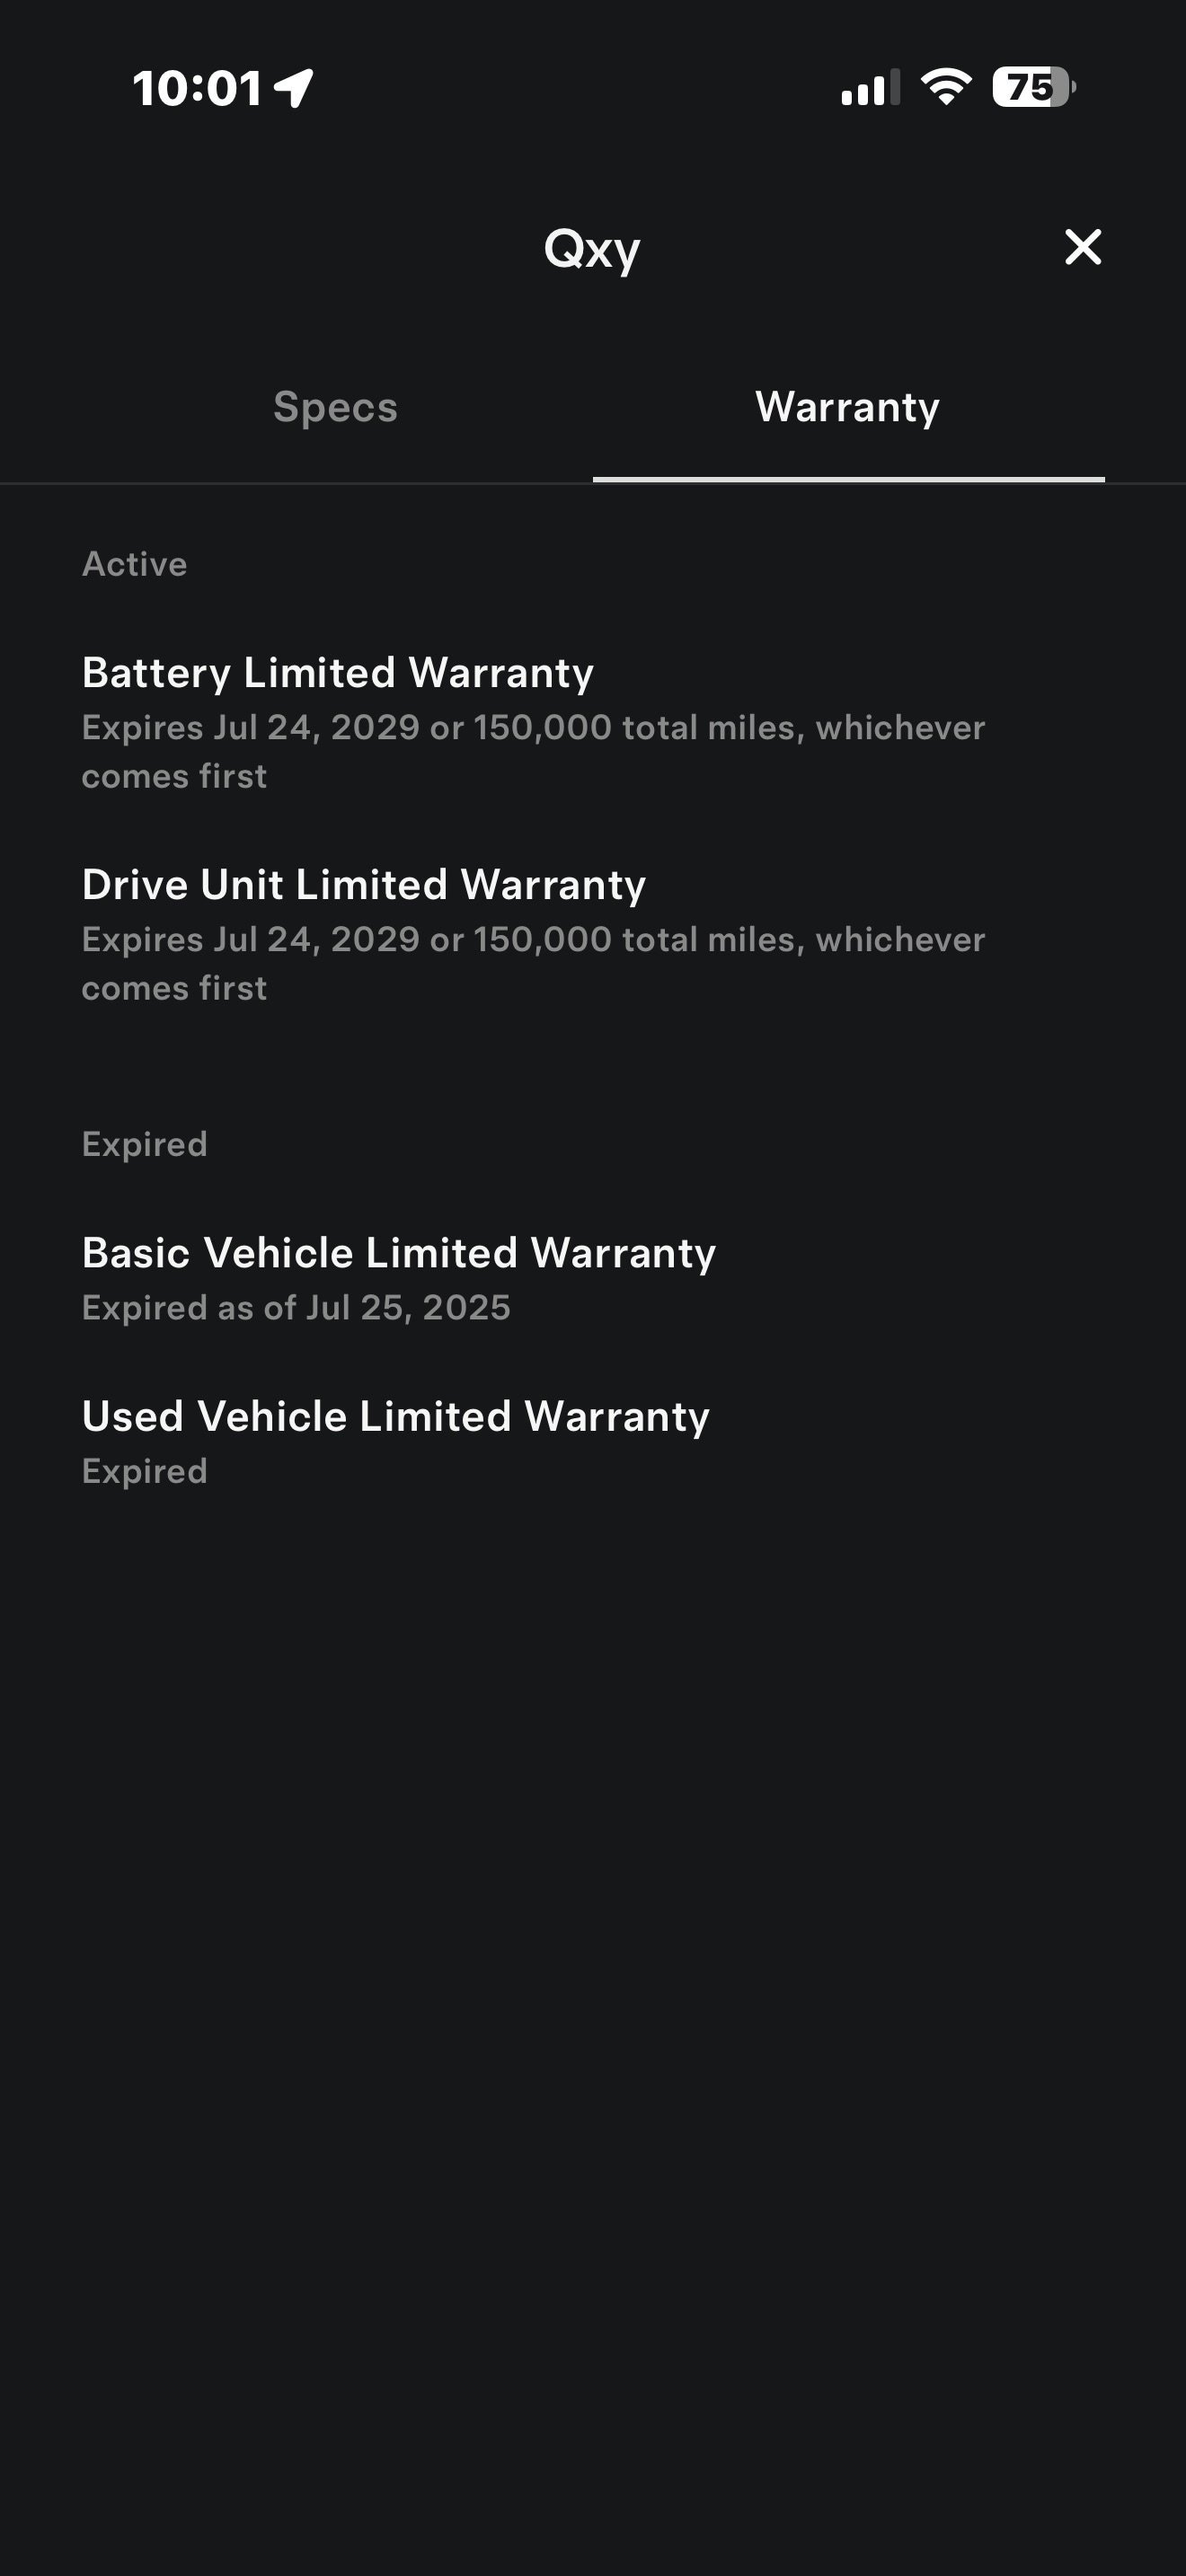Open Used Vehicle Limited Warranty entry
This screenshot has width=1186, height=2576.
point(396,1417)
